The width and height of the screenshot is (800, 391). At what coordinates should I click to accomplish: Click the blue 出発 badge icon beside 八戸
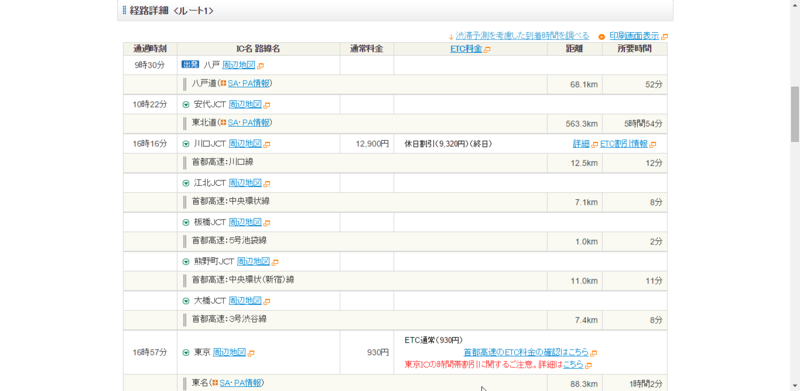(x=189, y=65)
